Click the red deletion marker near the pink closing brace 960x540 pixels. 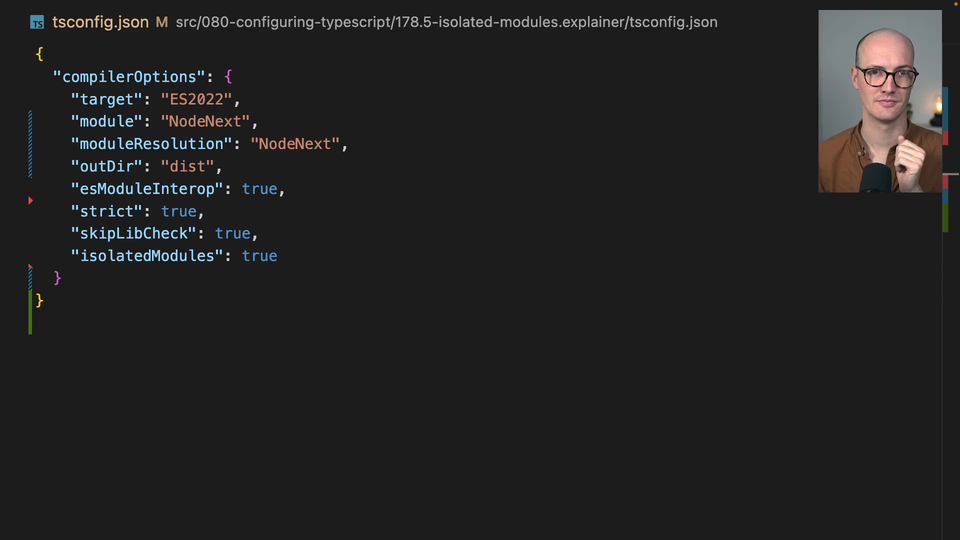coord(31,267)
